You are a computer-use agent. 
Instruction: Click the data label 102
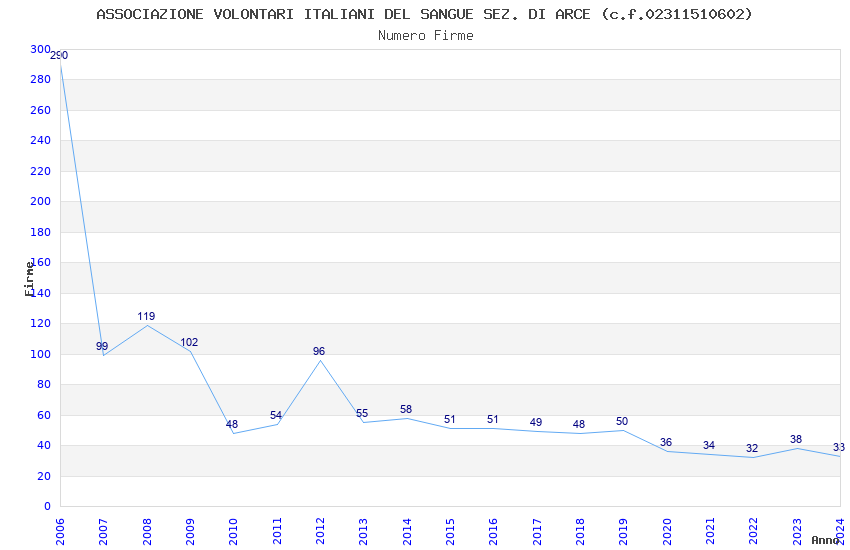tap(189, 342)
